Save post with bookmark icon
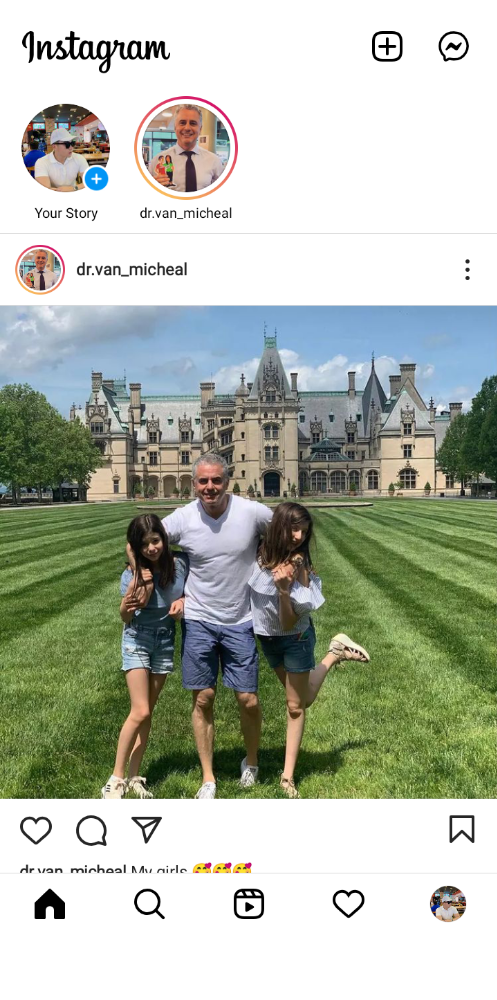Image resolution: width=497 pixels, height=1000 pixels. click(462, 829)
